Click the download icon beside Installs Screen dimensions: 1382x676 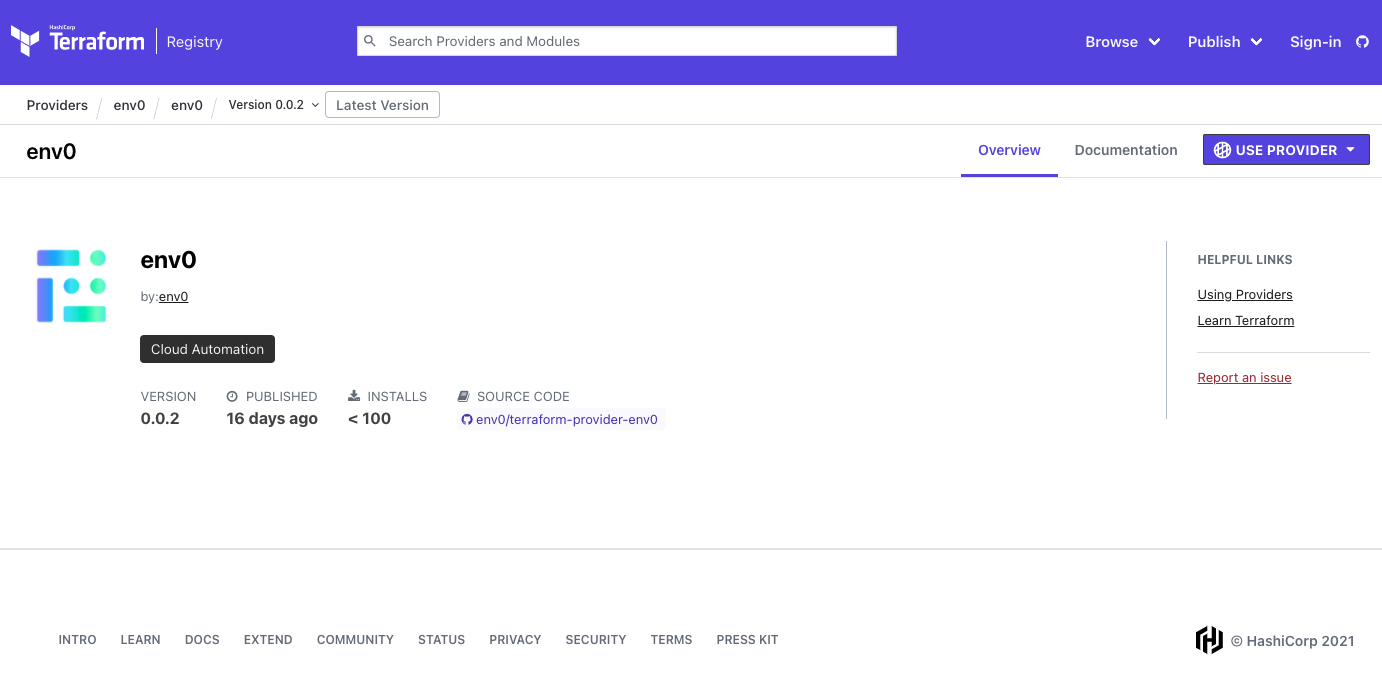(x=354, y=397)
